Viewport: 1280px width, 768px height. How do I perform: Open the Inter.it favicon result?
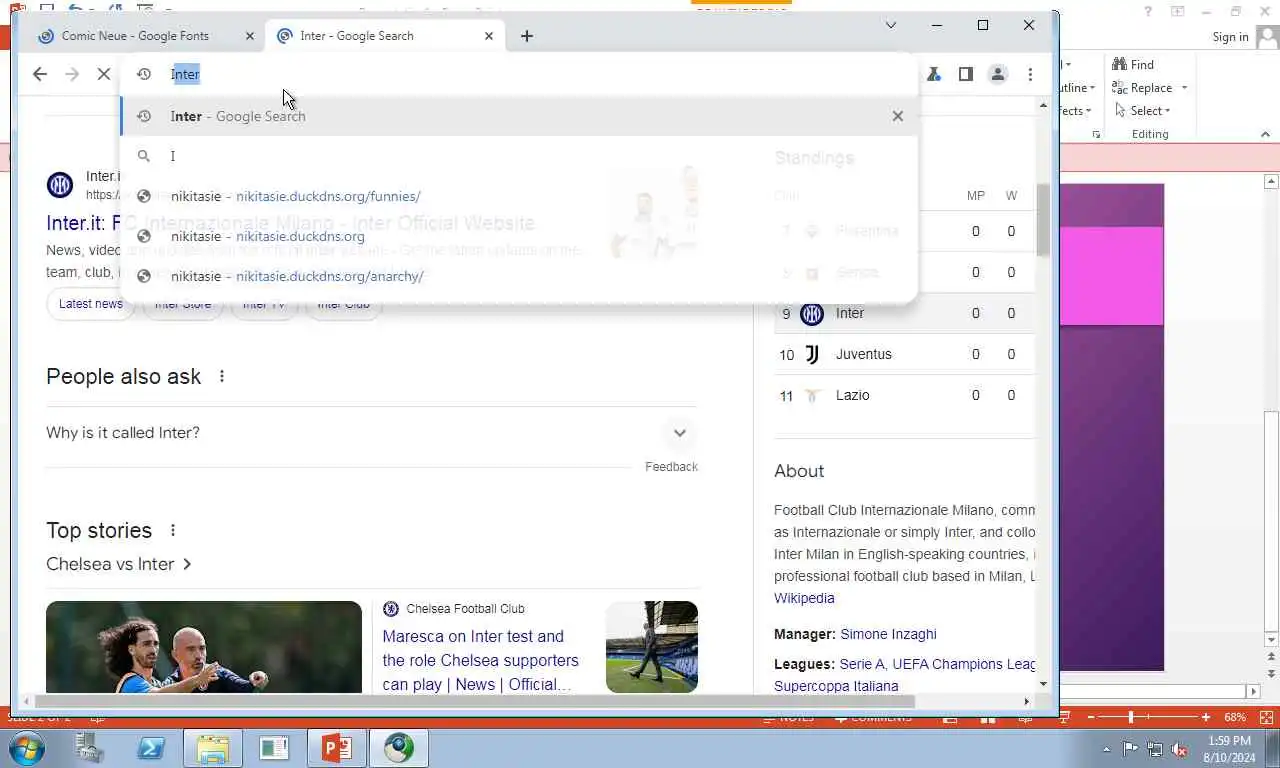click(x=60, y=184)
